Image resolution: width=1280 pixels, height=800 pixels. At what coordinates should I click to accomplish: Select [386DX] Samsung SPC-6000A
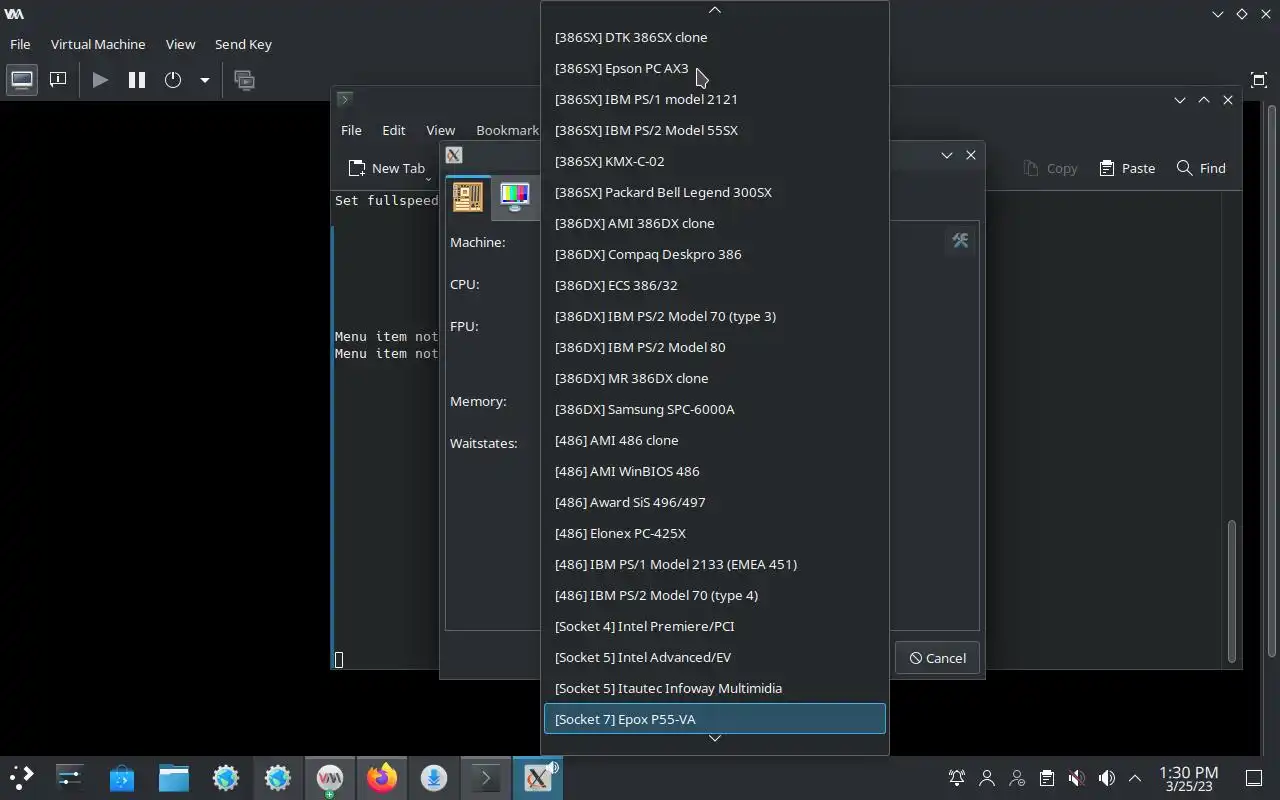(x=715, y=409)
